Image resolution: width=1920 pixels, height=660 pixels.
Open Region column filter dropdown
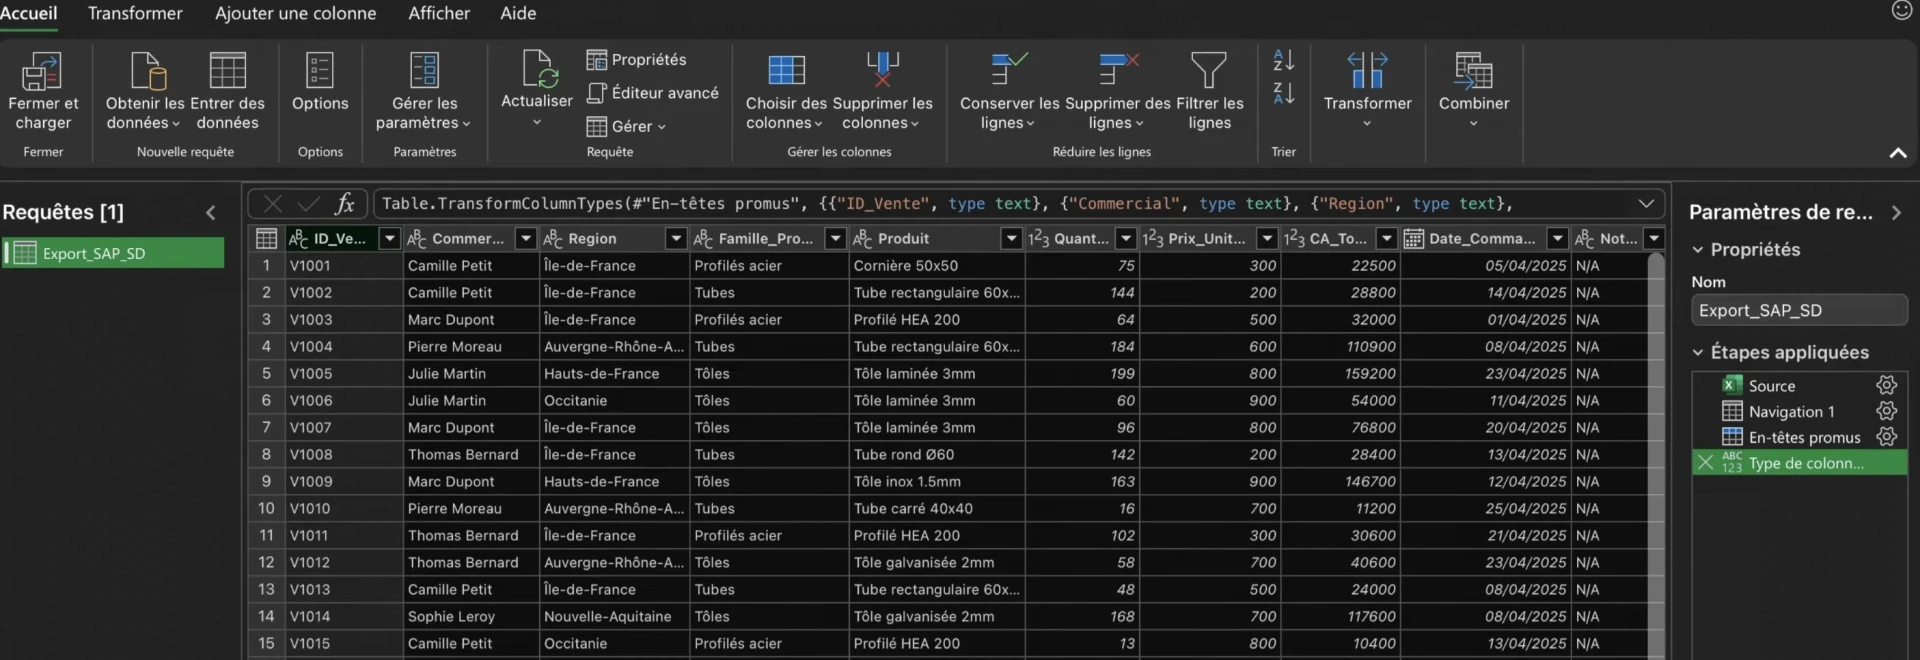[676, 238]
